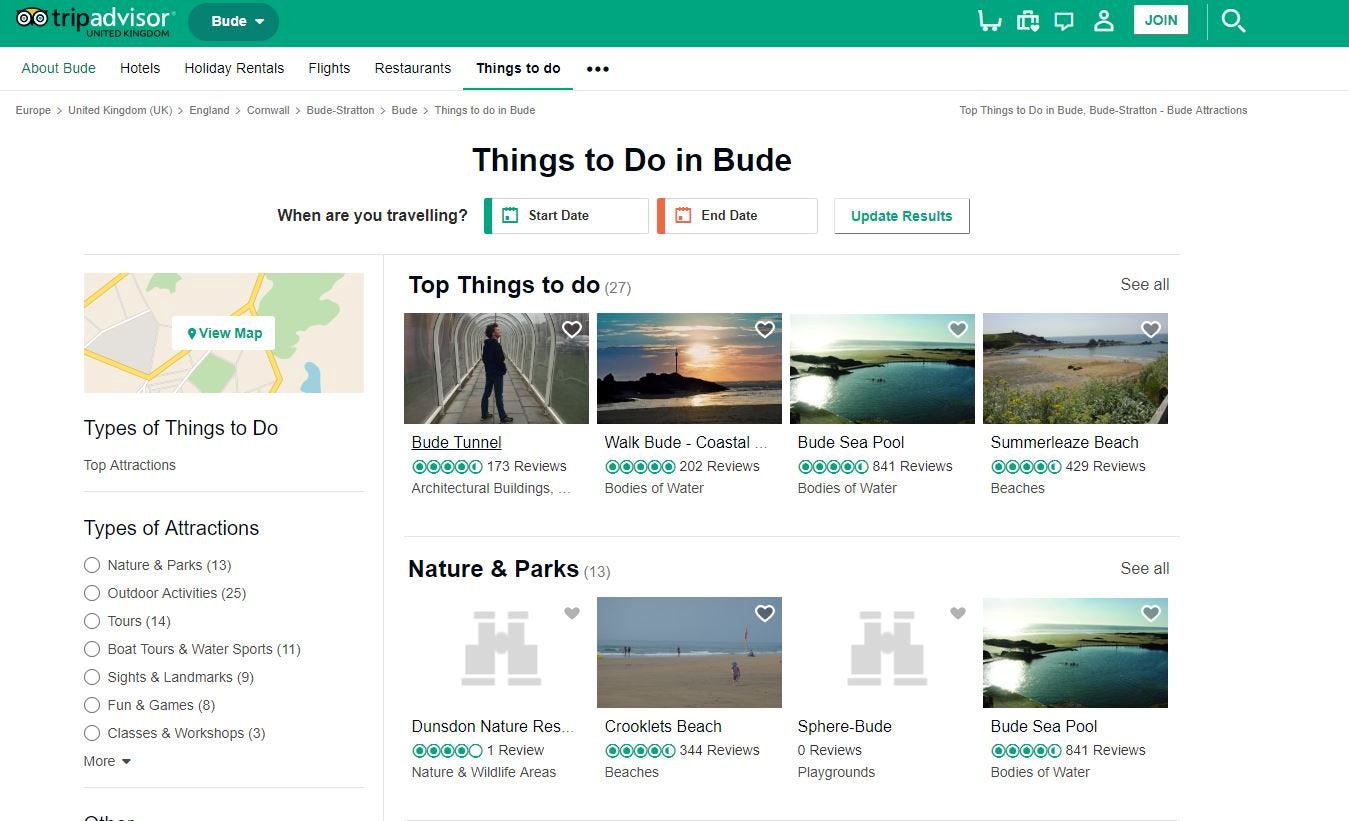Click Update Results button

901,216
